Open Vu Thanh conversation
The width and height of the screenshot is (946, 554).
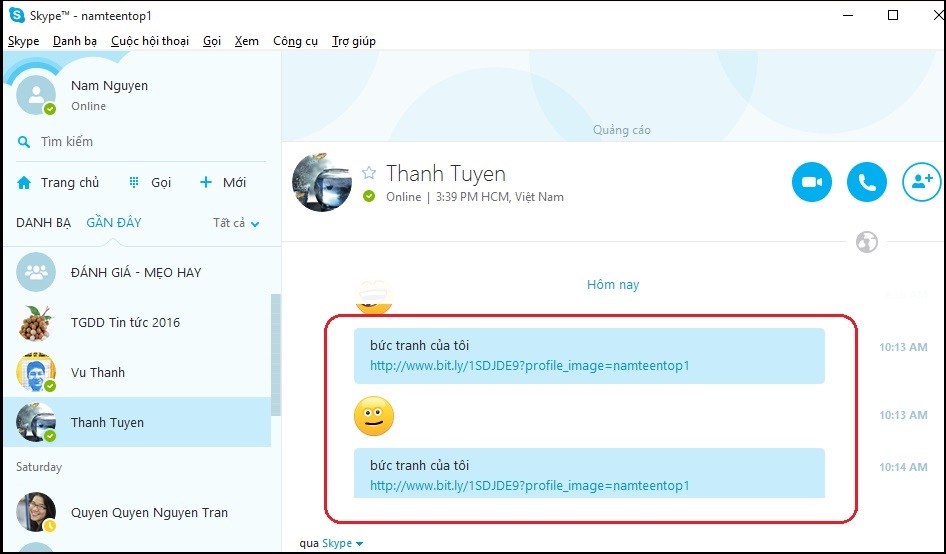pyautogui.click(x=137, y=372)
